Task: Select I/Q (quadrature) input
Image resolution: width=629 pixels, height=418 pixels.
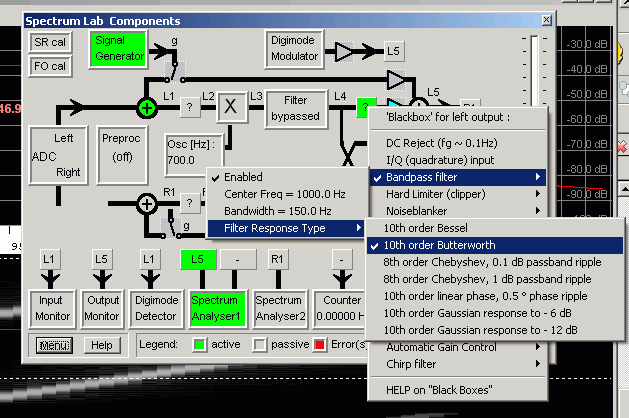Action: pyautogui.click(x=458, y=160)
